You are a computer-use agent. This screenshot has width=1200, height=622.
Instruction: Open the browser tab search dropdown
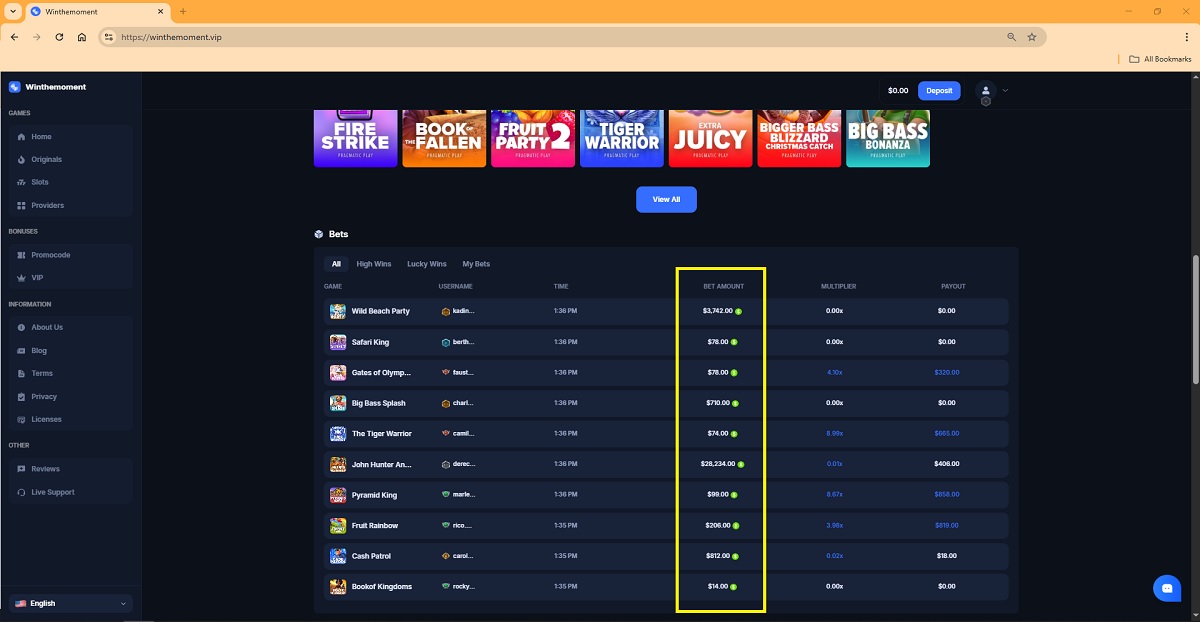click(12, 11)
